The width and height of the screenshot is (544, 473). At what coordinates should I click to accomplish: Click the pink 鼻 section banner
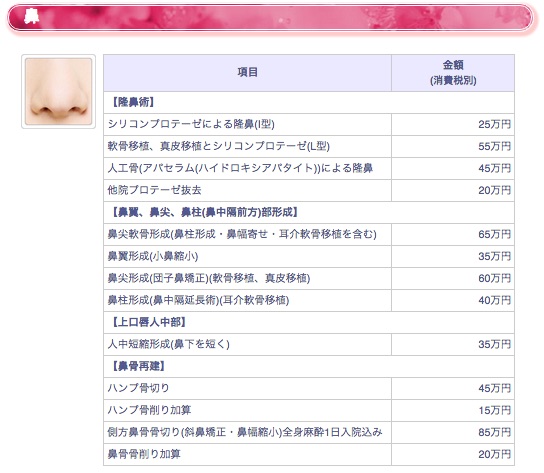pyautogui.click(x=270, y=17)
